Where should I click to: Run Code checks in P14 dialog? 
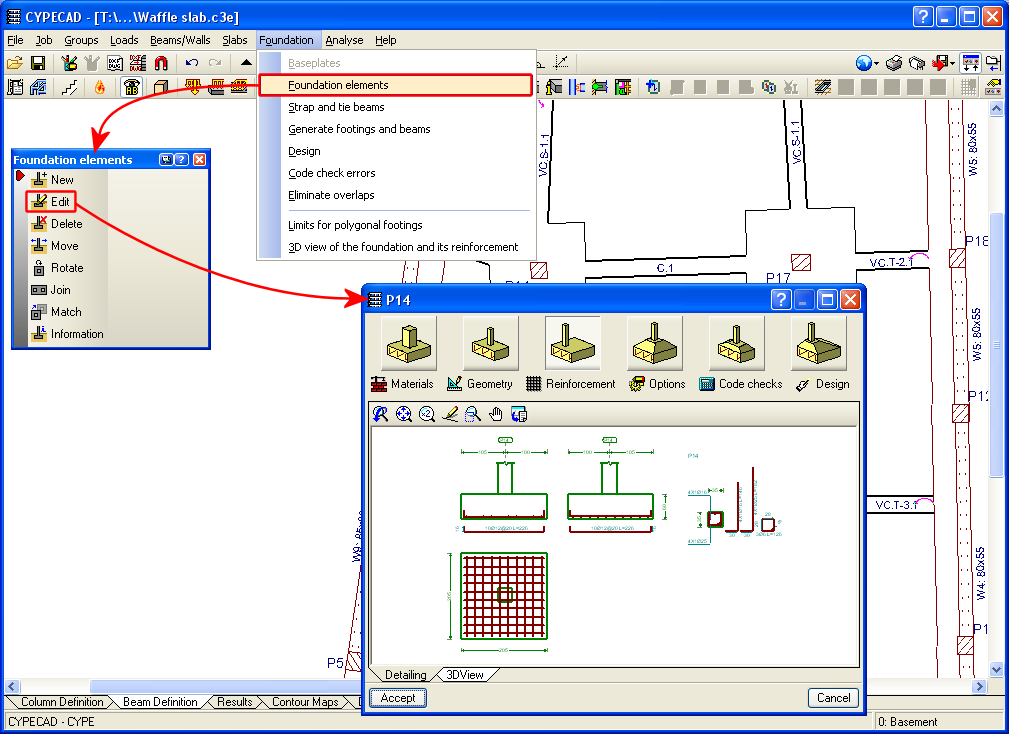click(741, 384)
